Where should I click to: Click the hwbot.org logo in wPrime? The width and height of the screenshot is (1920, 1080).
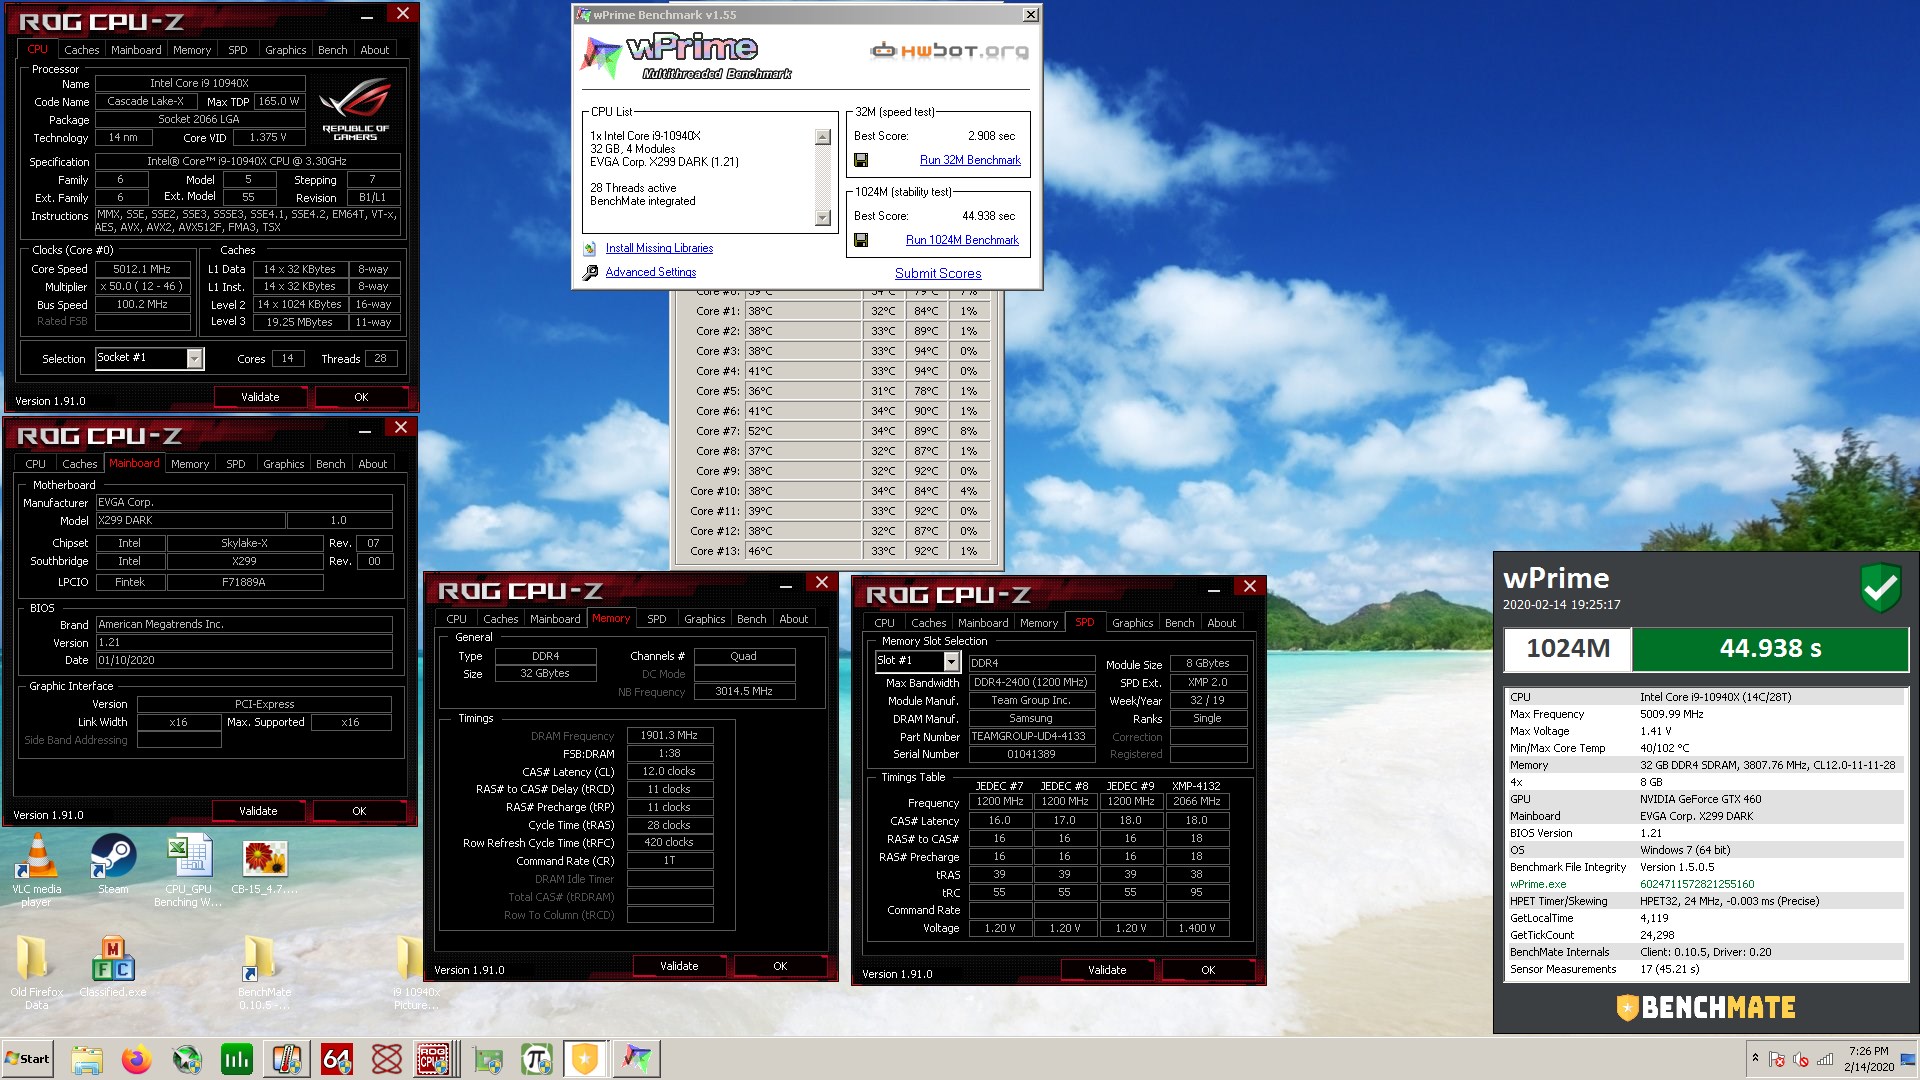click(x=949, y=50)
